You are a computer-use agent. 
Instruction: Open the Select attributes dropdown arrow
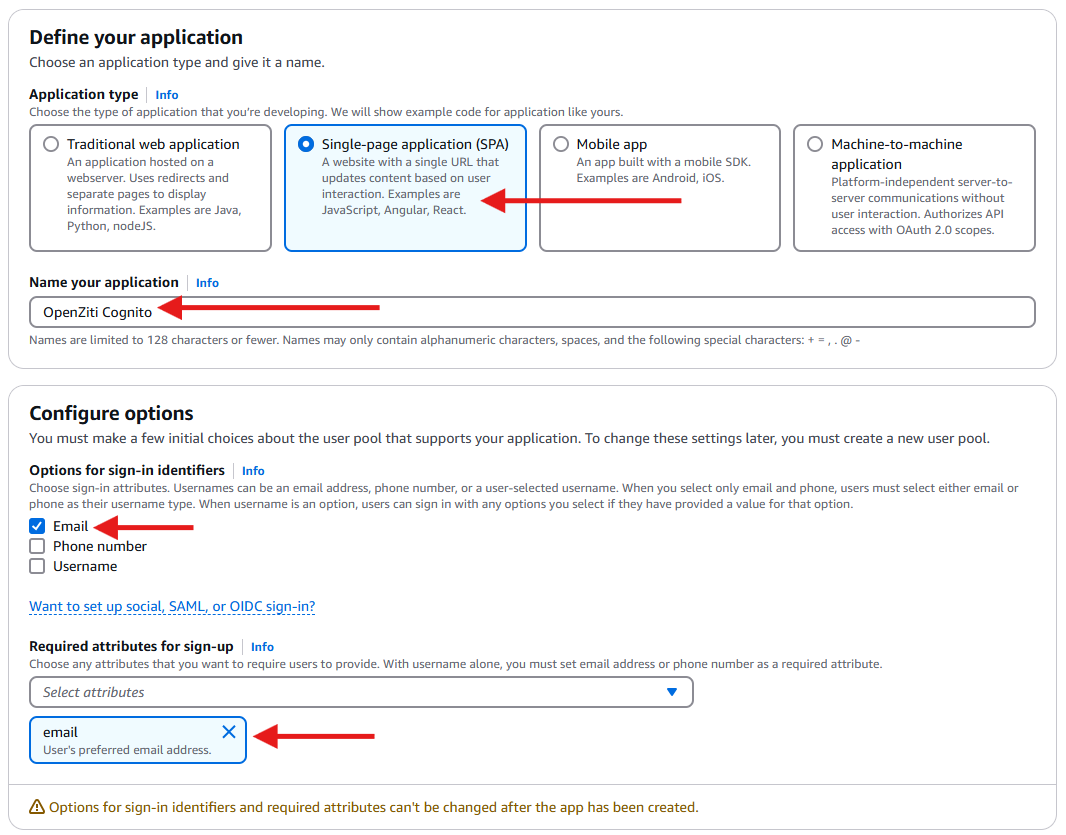[672, 691]
